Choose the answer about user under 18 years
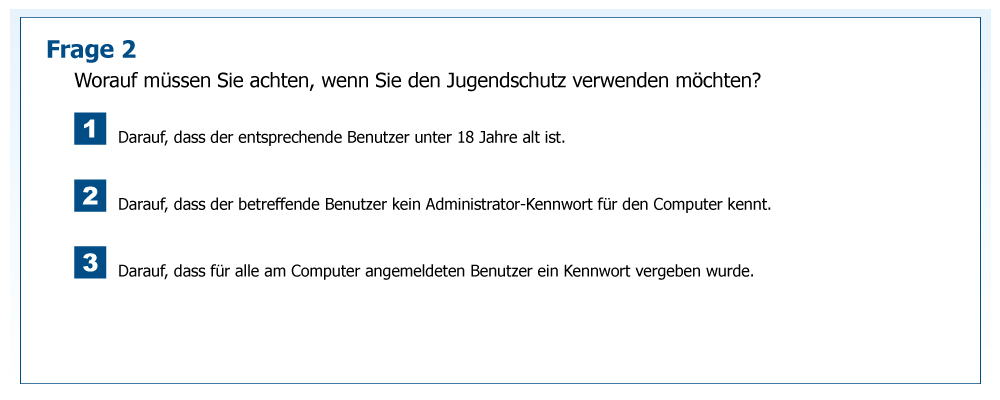Screen dimensions: 1000x400 pos(341,137)
